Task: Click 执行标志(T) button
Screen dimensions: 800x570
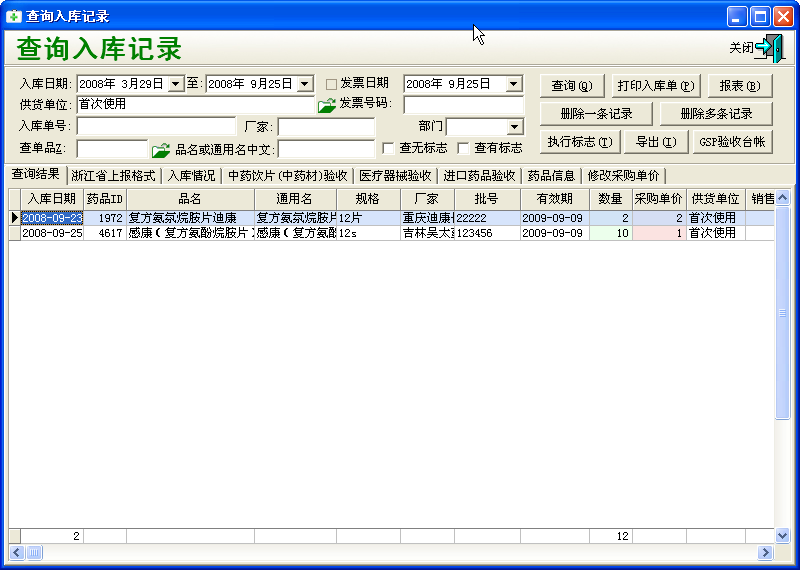Action: (x=580, y=142)
